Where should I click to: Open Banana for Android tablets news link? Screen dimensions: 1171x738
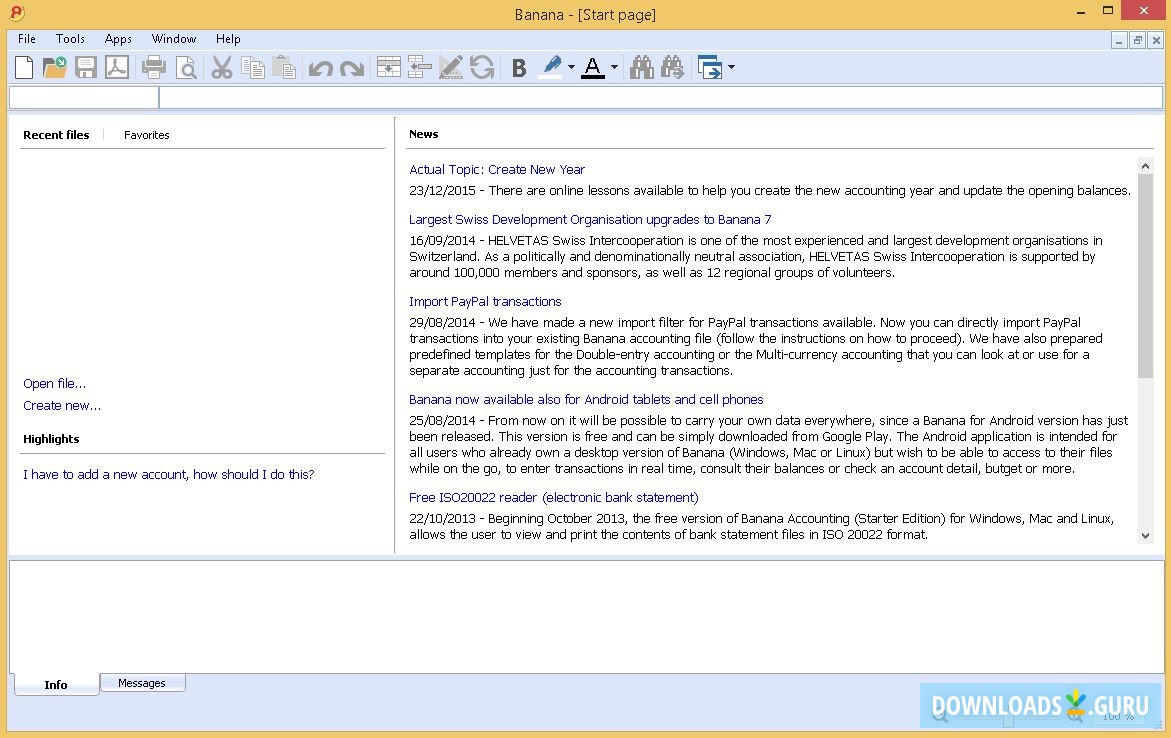tap(586, 400)
